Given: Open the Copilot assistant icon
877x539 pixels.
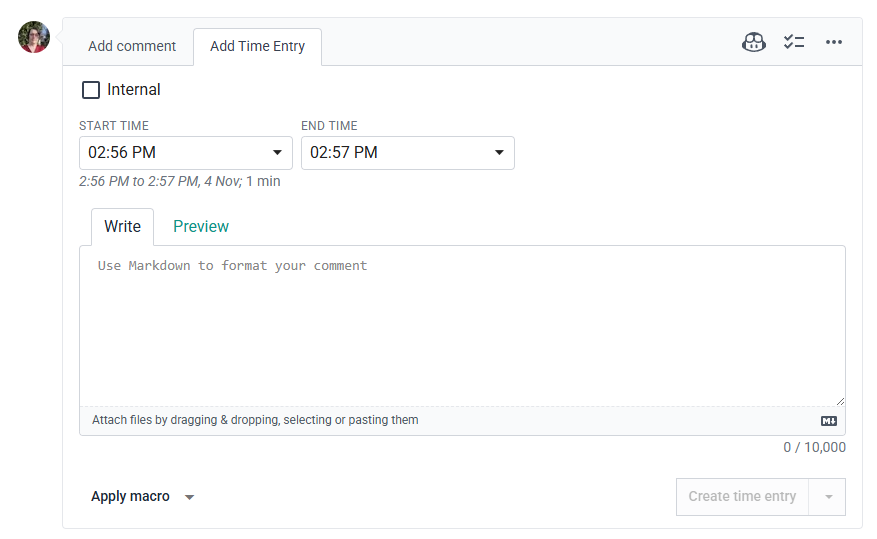Looking at the screenshot, I should (x=754, y=42).
